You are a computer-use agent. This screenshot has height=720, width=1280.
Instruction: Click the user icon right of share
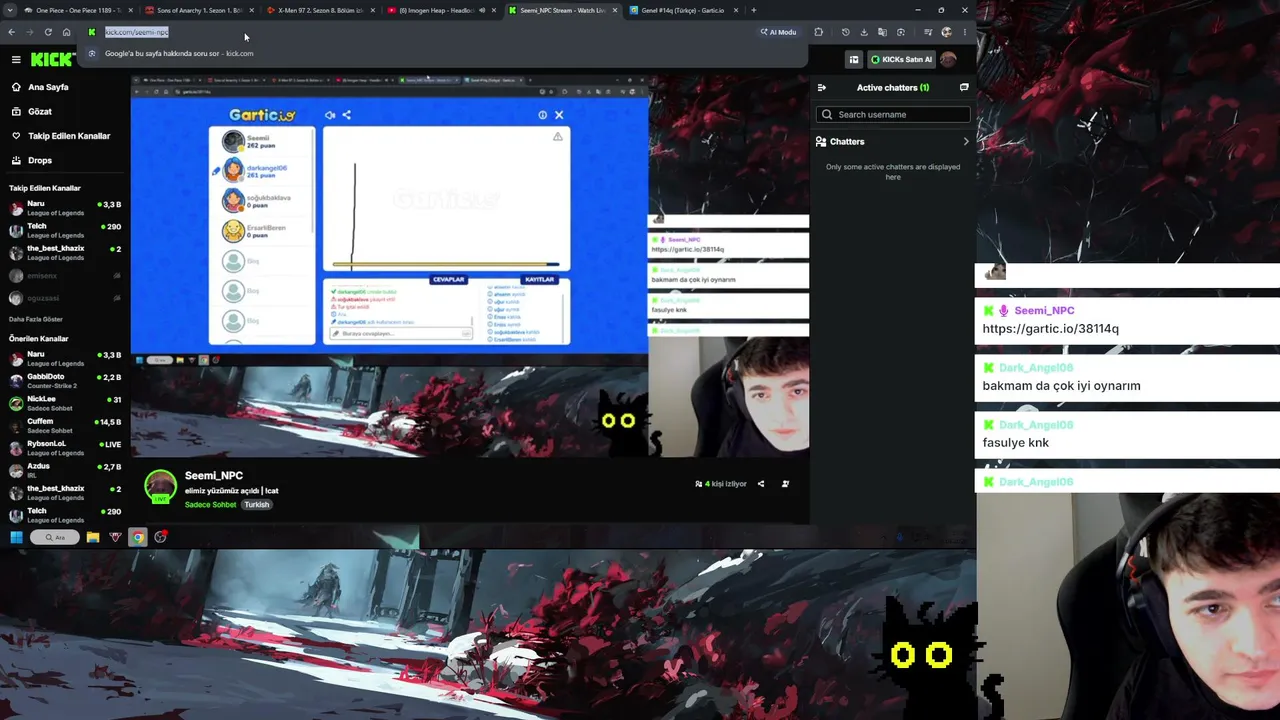pos(785,484)
